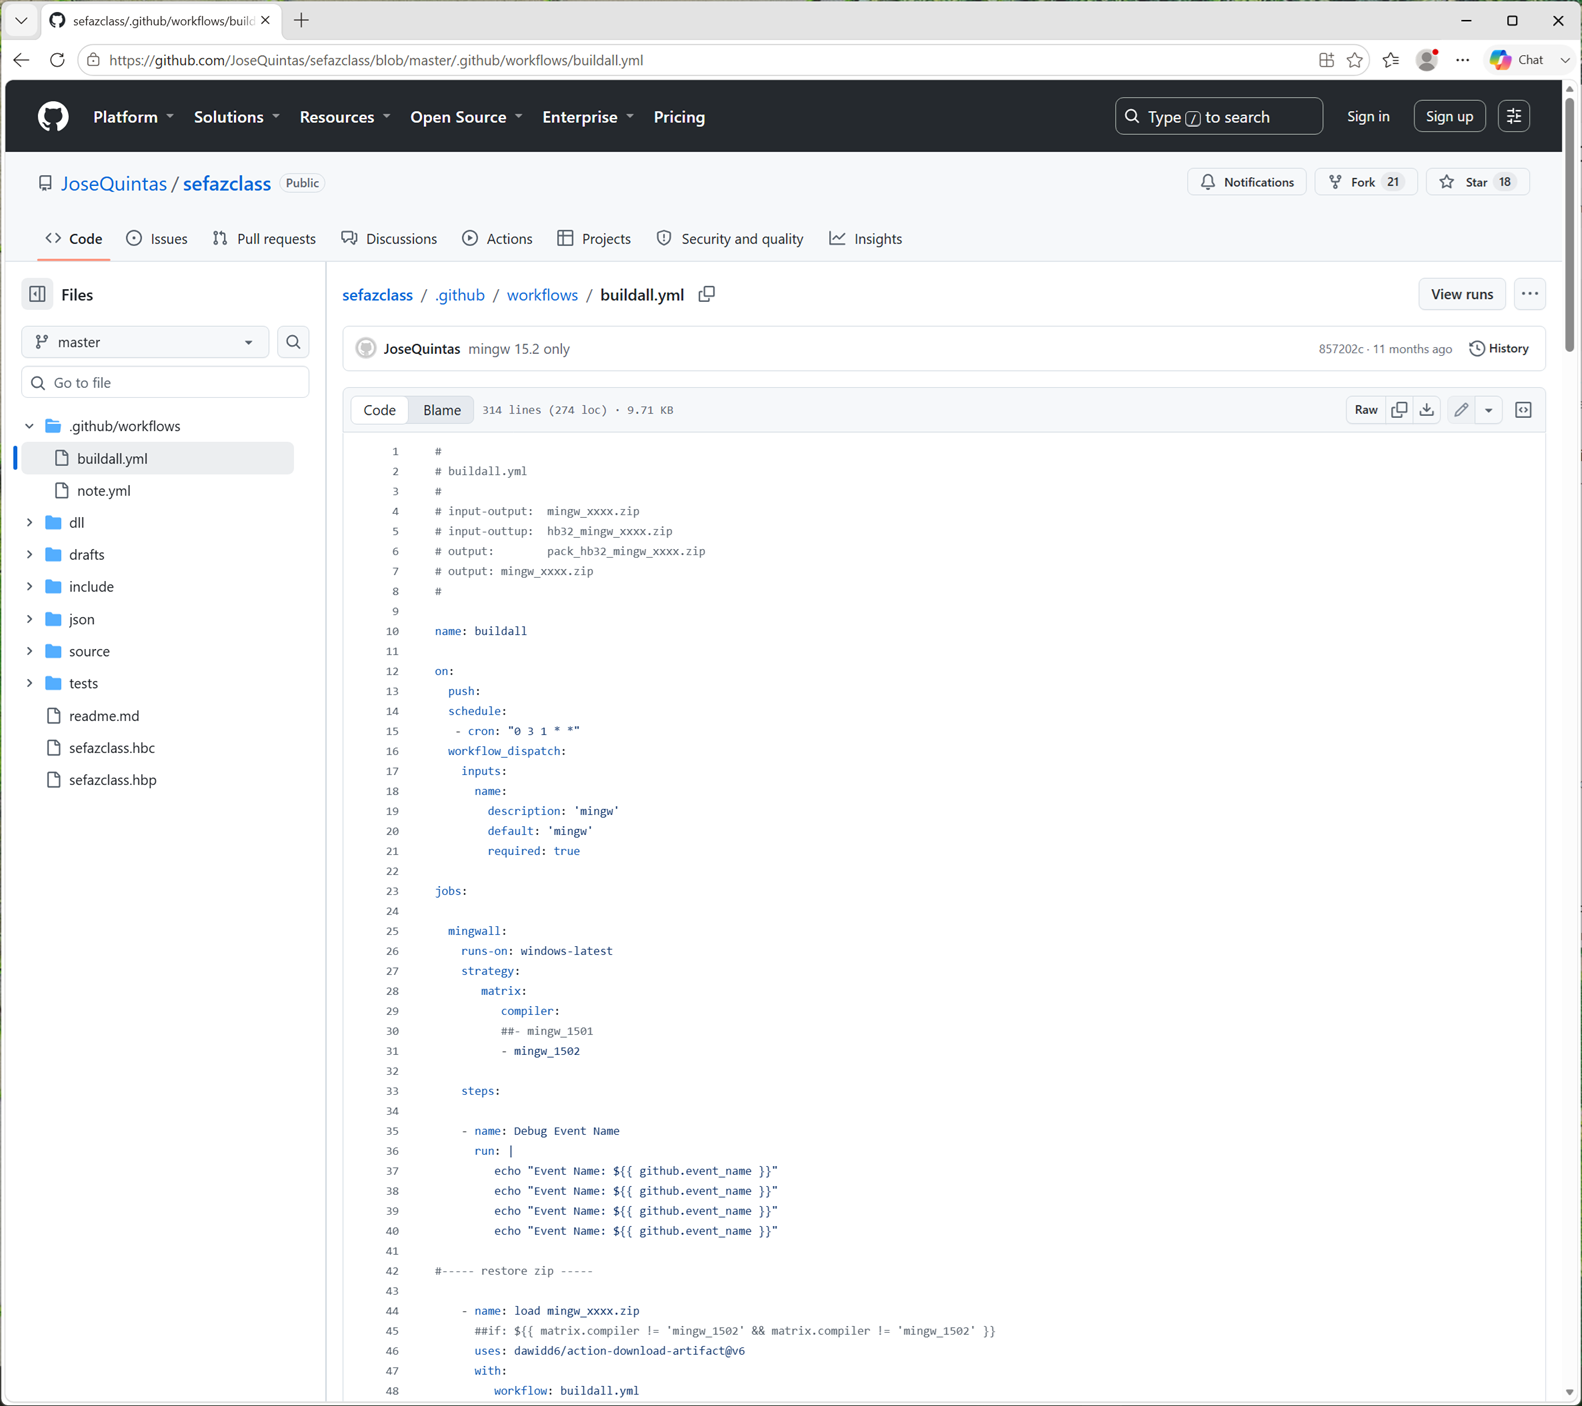Download the raw buildall.yml file
This screenshot has height=1406, width=1582.
(x=1427, y=410)
